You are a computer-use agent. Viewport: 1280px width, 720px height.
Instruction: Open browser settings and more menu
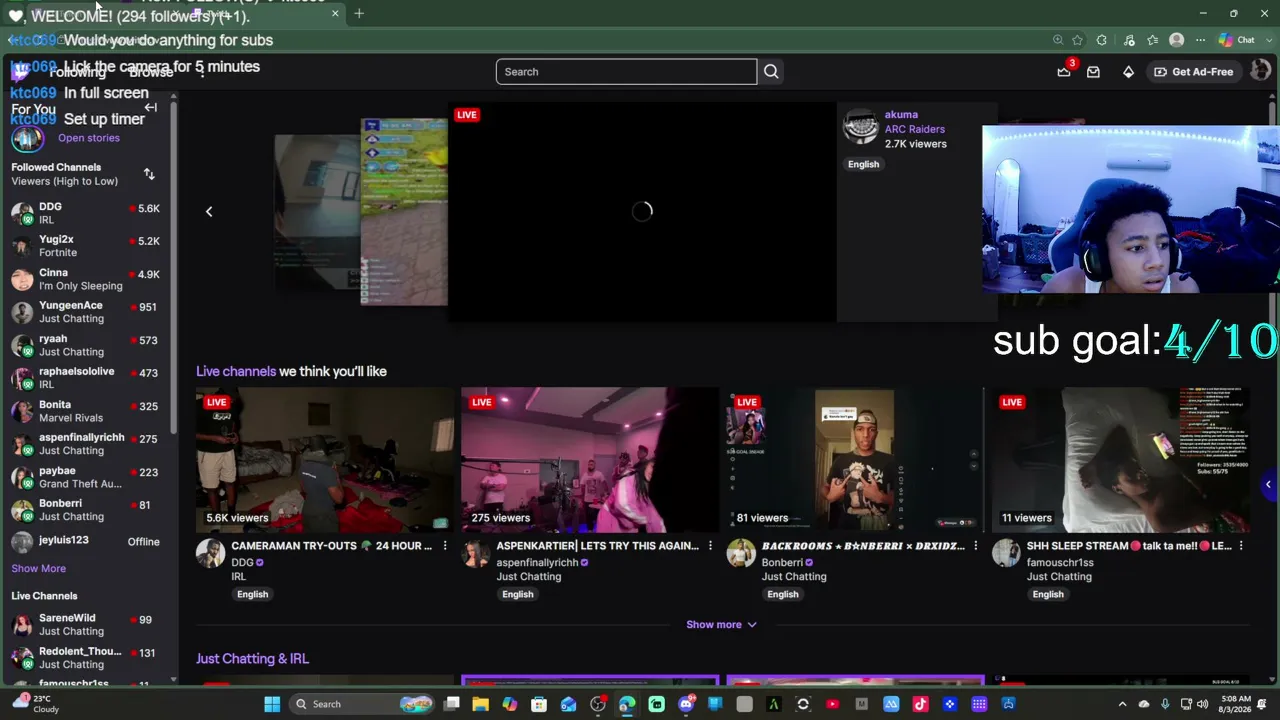(x=1201, y=40)
